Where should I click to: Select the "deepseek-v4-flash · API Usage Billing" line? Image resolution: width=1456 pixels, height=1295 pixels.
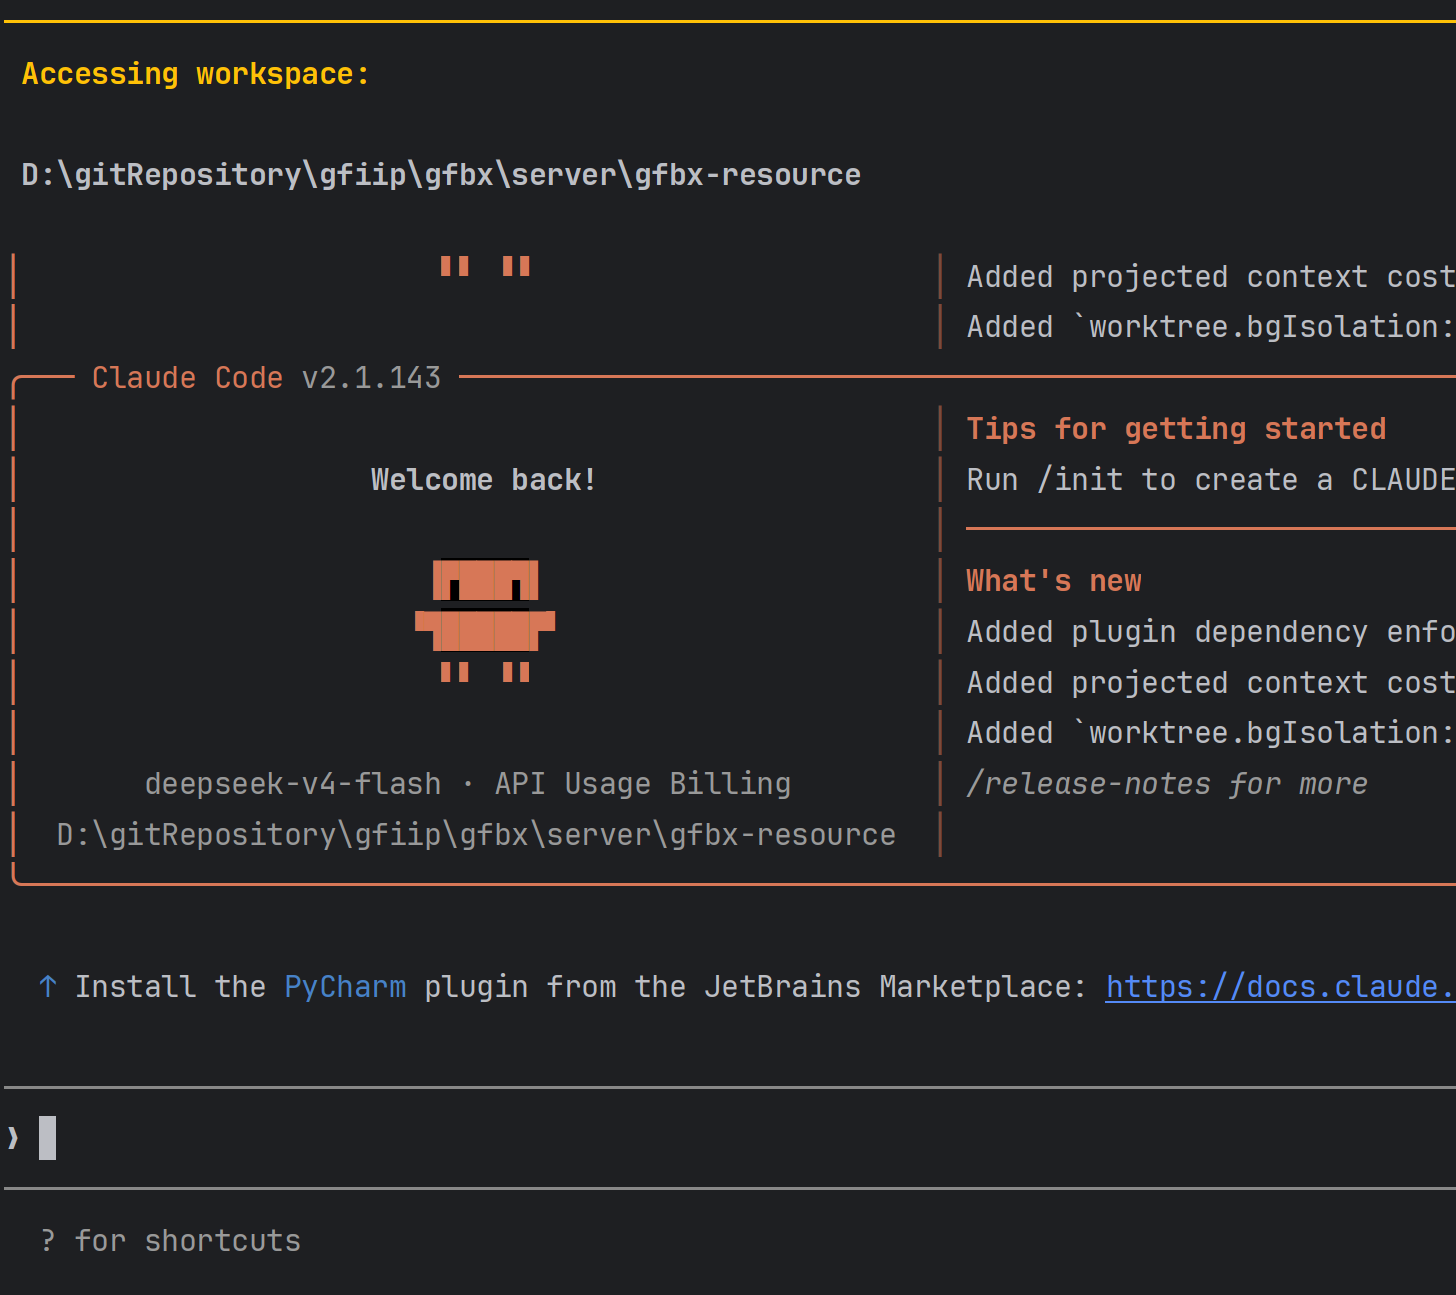coord(468,784)
